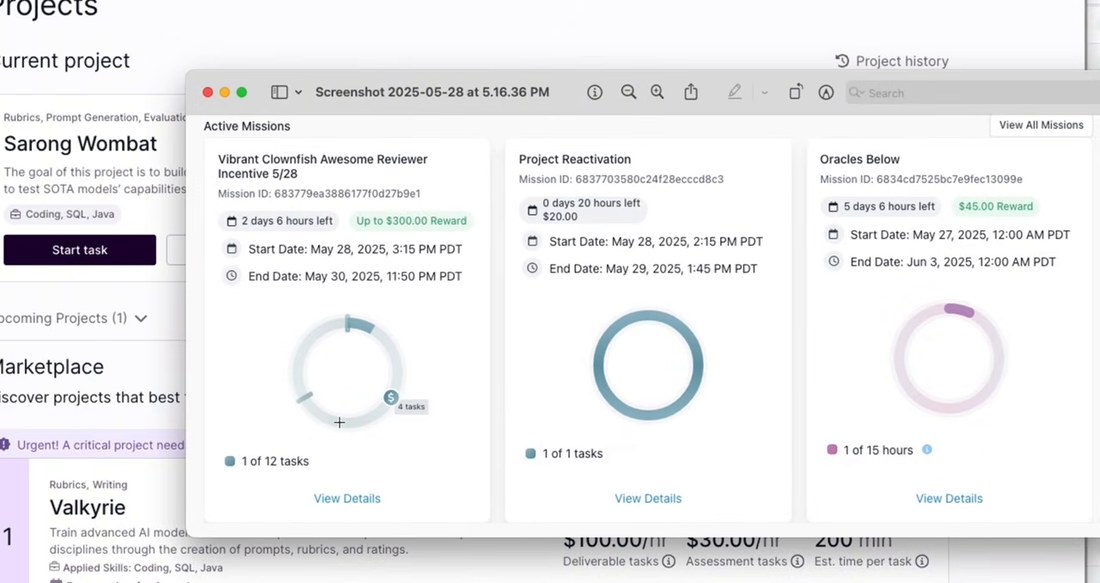Screen dimensions: 1100x583
Task: Click the Vibrant Clownfish Mission ID text
Action: (319, 194)
